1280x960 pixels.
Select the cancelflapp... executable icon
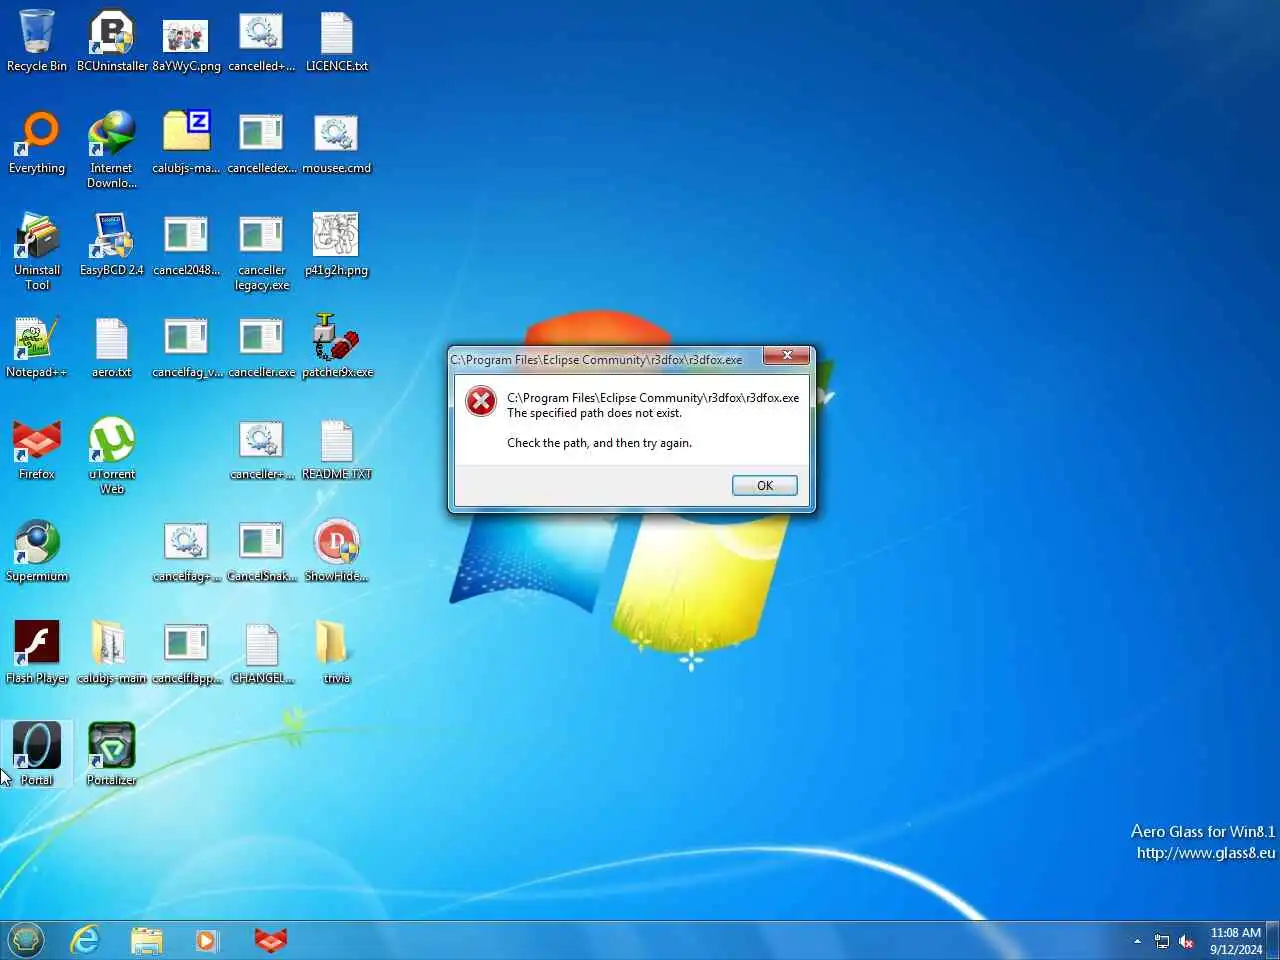pyautogui.click(x=186, y=653)
